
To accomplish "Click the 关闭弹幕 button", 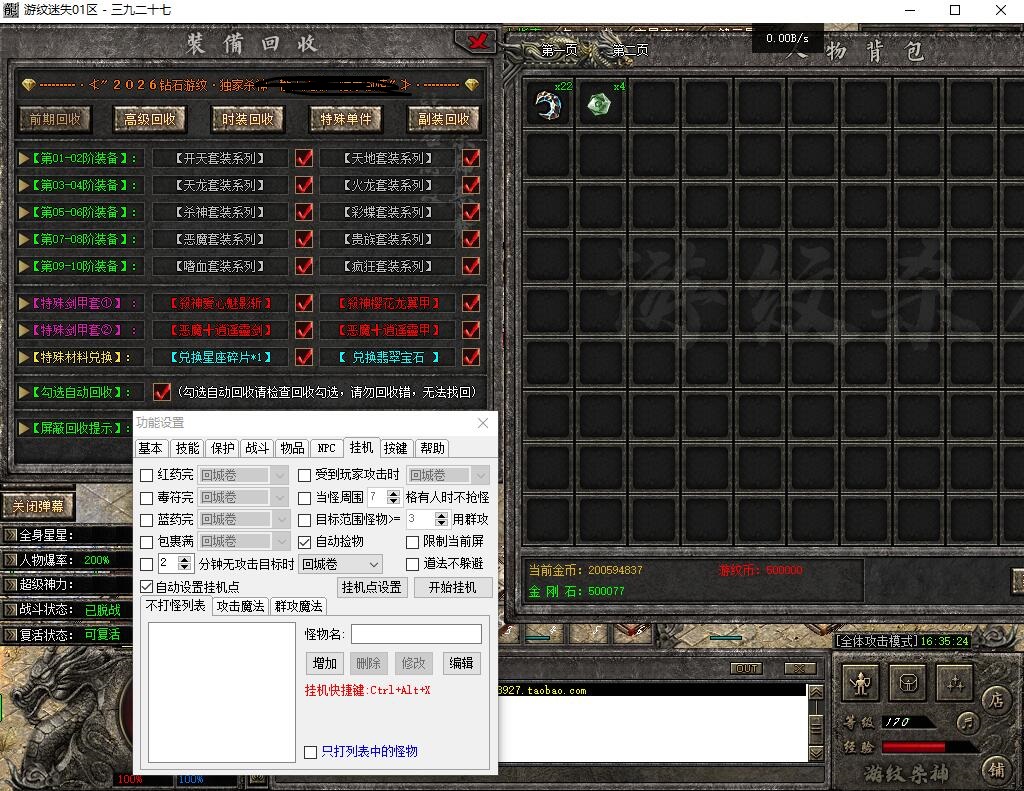I will 38,506.
